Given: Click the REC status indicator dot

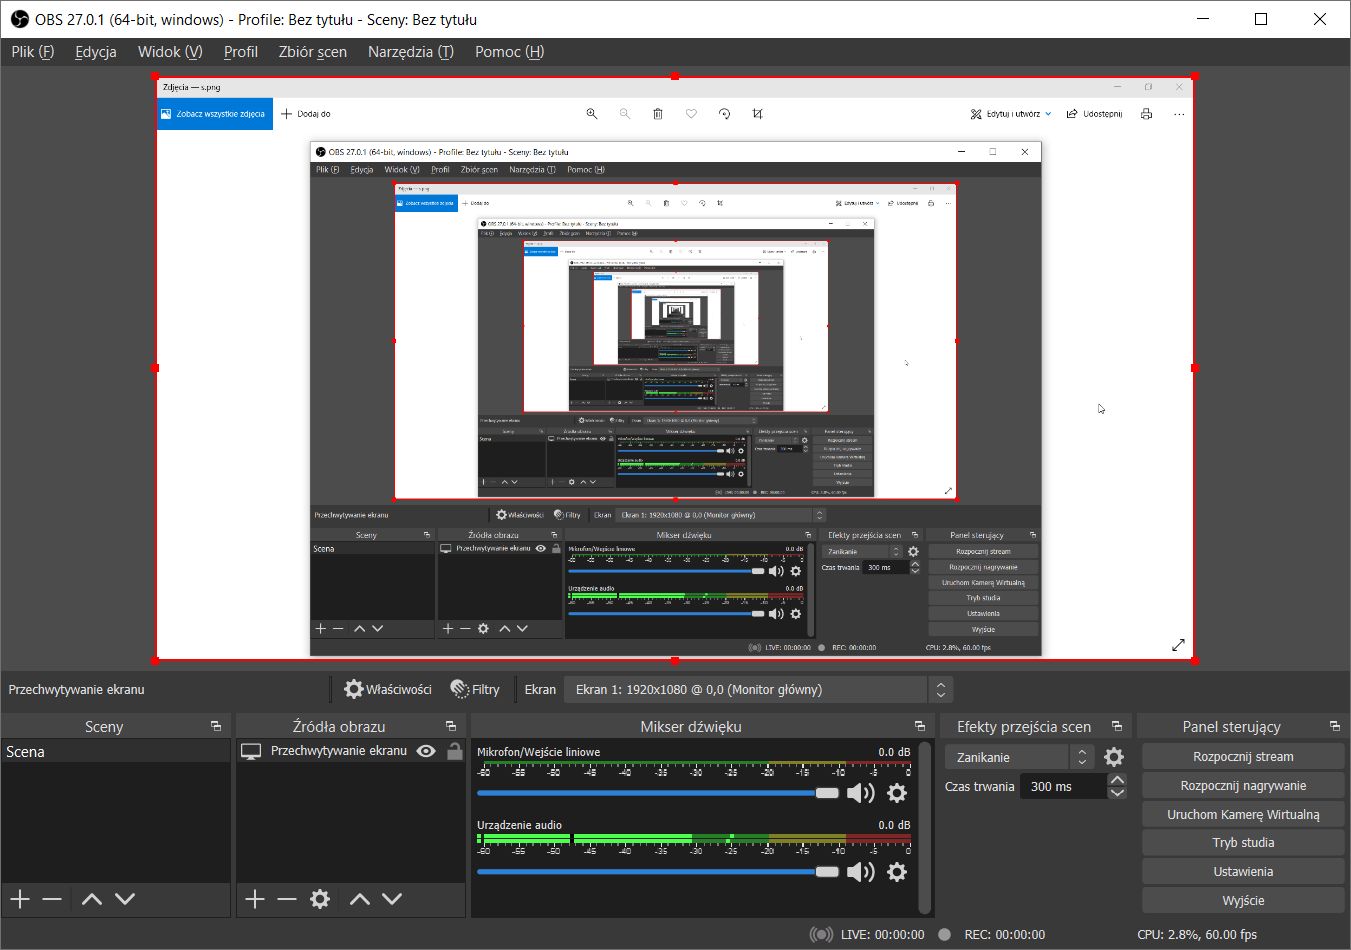Looking at the screenshot, I should coord(944,934).
